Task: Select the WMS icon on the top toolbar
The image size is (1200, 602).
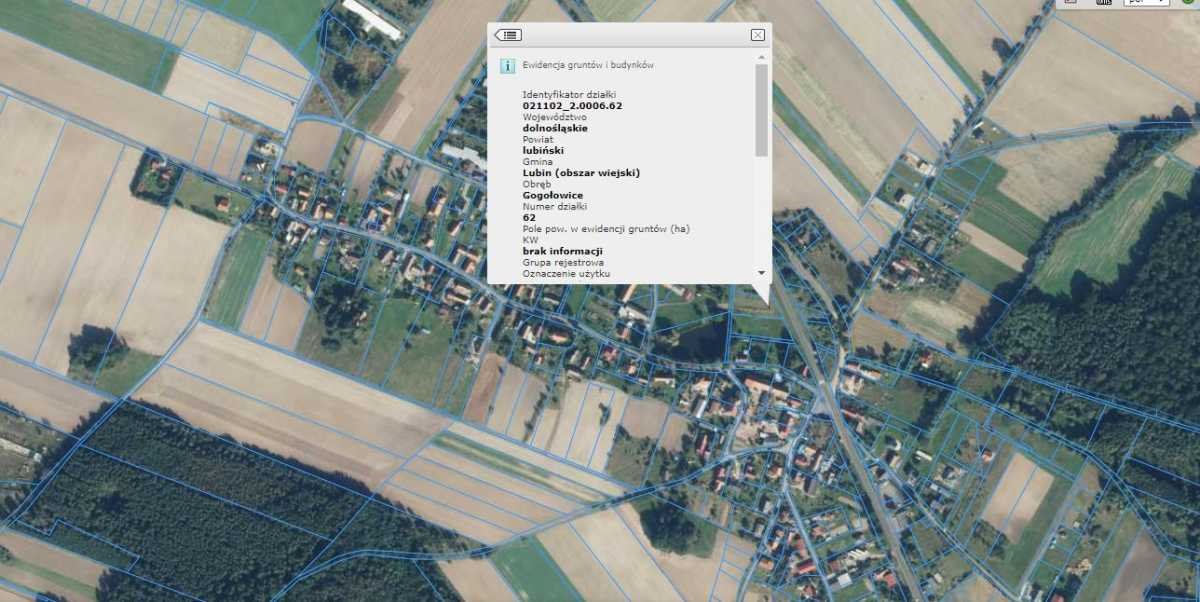Action: click(x=1103, y=3)
